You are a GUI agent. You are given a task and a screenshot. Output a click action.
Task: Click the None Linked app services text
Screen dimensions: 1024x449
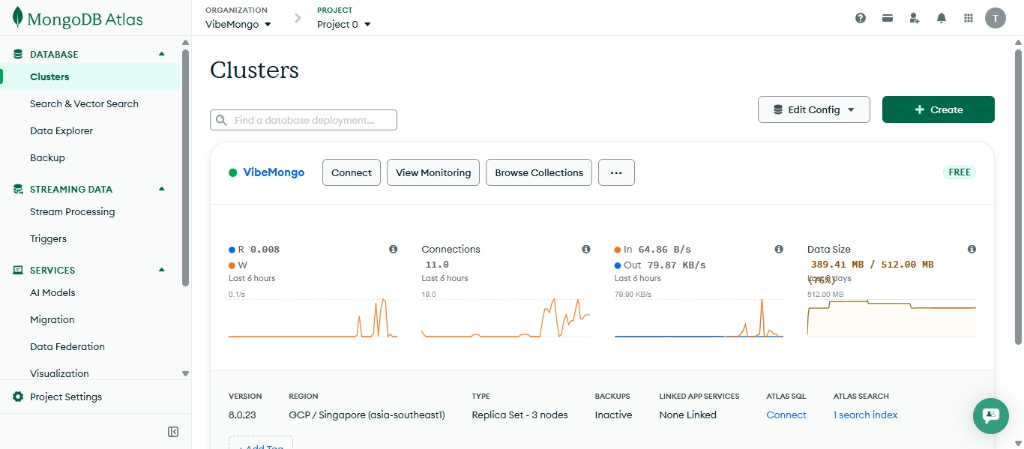point(688,415)
